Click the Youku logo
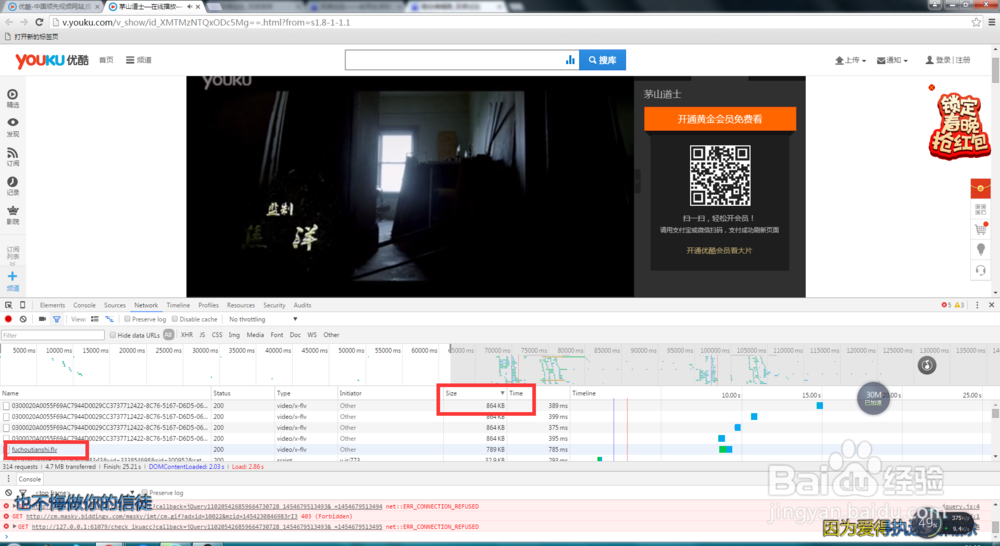Viewport: 1000px width, 546px height. (52, 60)
